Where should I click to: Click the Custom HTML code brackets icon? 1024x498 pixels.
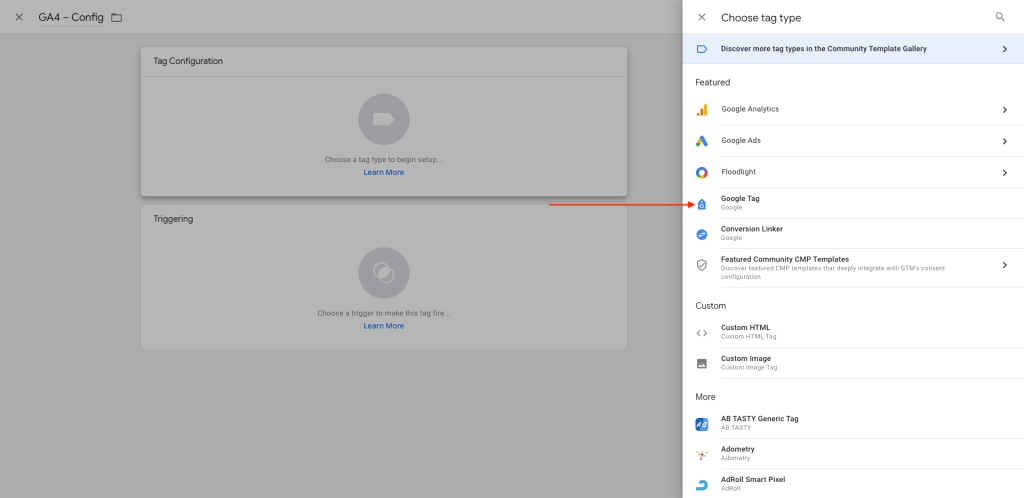coord(702,333)
